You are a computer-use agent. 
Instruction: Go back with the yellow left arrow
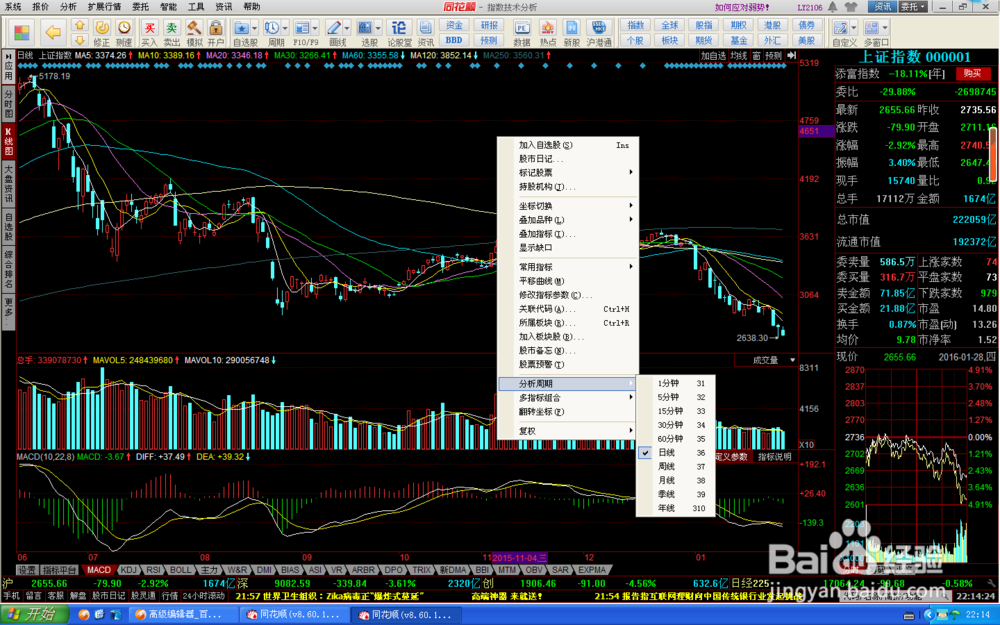click(54, 32)
